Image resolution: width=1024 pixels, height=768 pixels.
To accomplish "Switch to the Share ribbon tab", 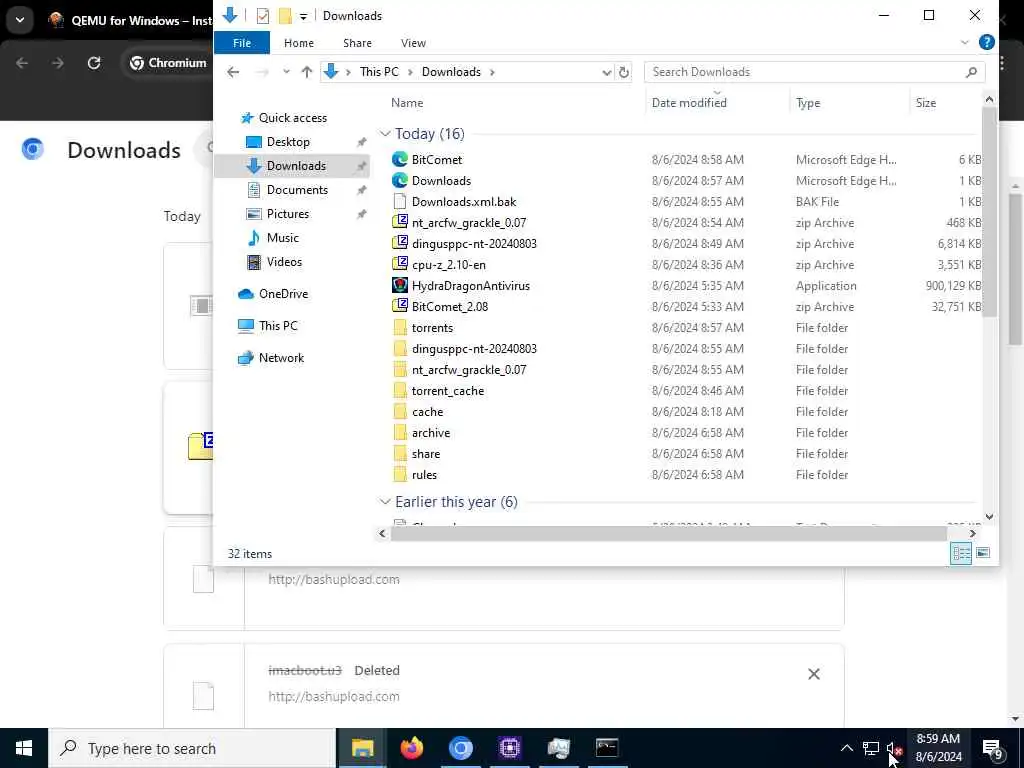I will [357, 42].
